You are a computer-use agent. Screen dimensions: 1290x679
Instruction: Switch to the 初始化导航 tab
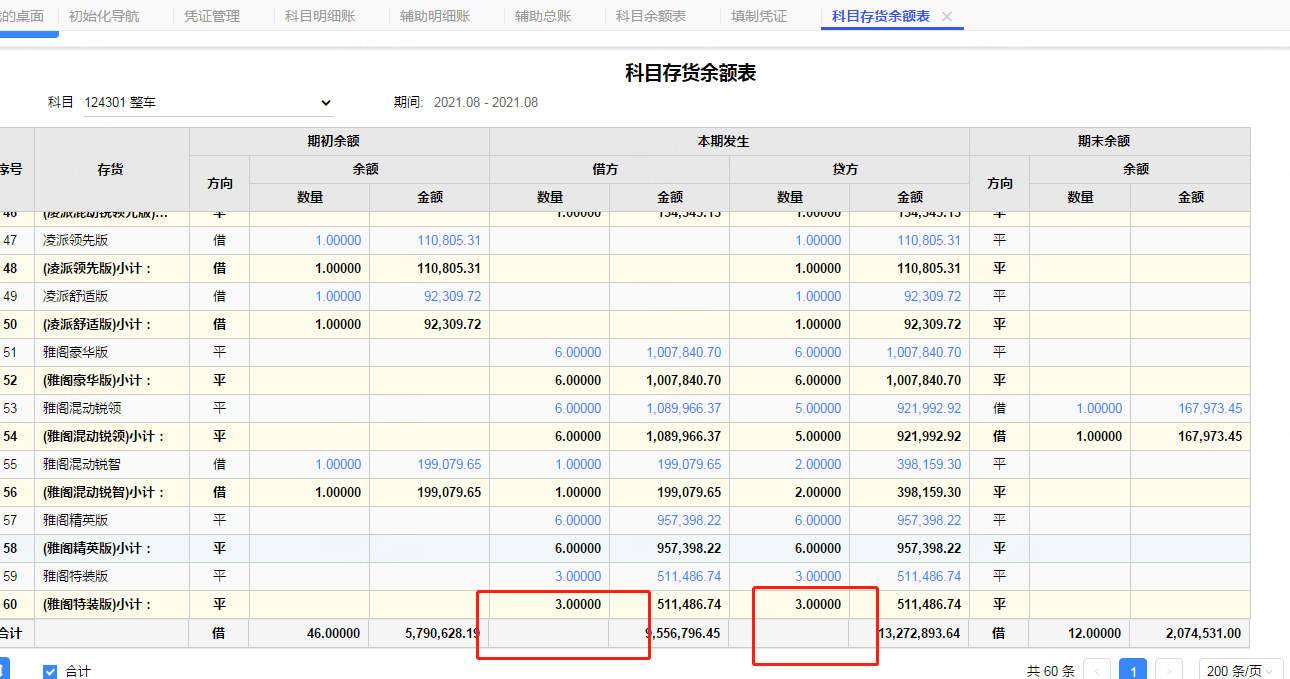coord(104,16)
